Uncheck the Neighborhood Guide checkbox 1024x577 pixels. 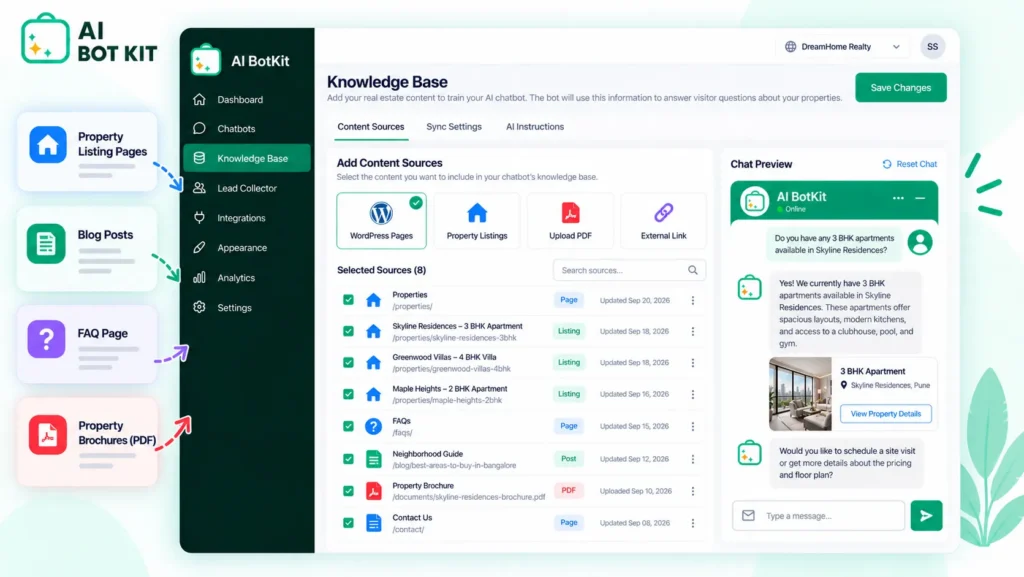[348, 459]
